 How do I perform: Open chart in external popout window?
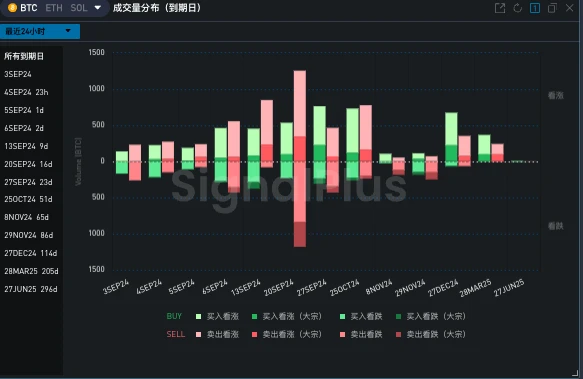coord(500,8)
